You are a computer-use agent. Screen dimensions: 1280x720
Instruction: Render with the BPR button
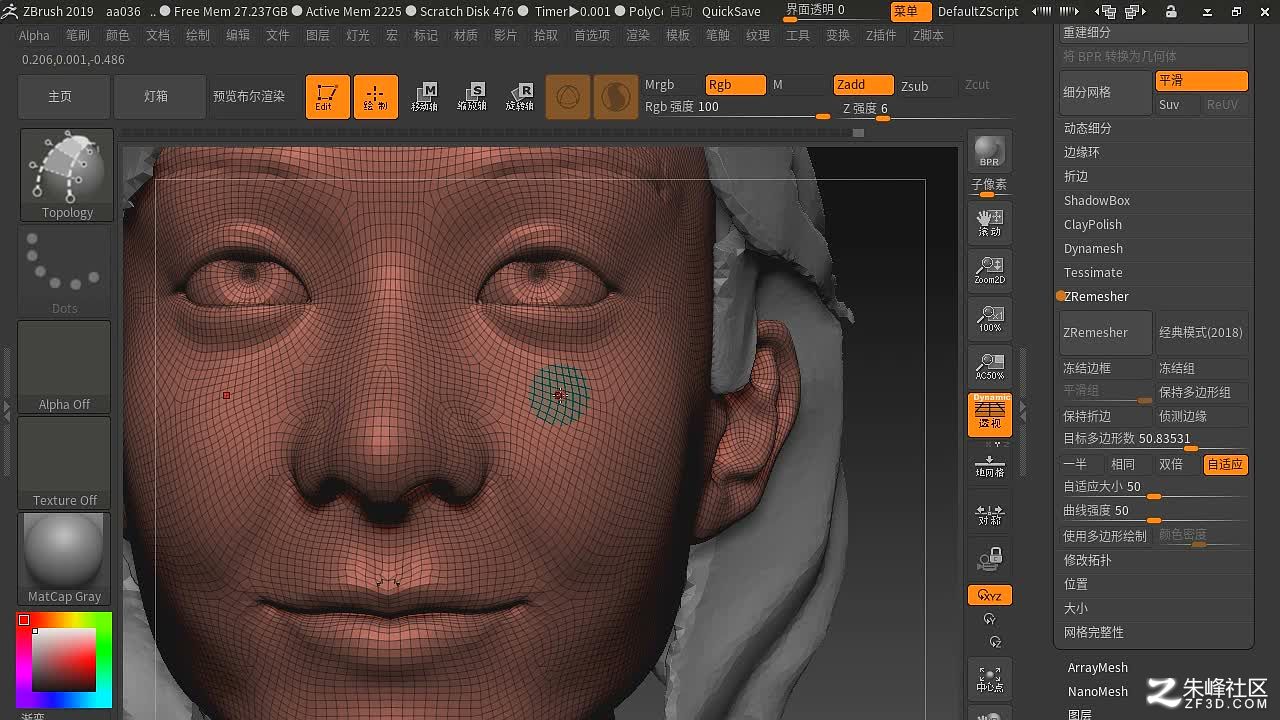pos(989,150)
